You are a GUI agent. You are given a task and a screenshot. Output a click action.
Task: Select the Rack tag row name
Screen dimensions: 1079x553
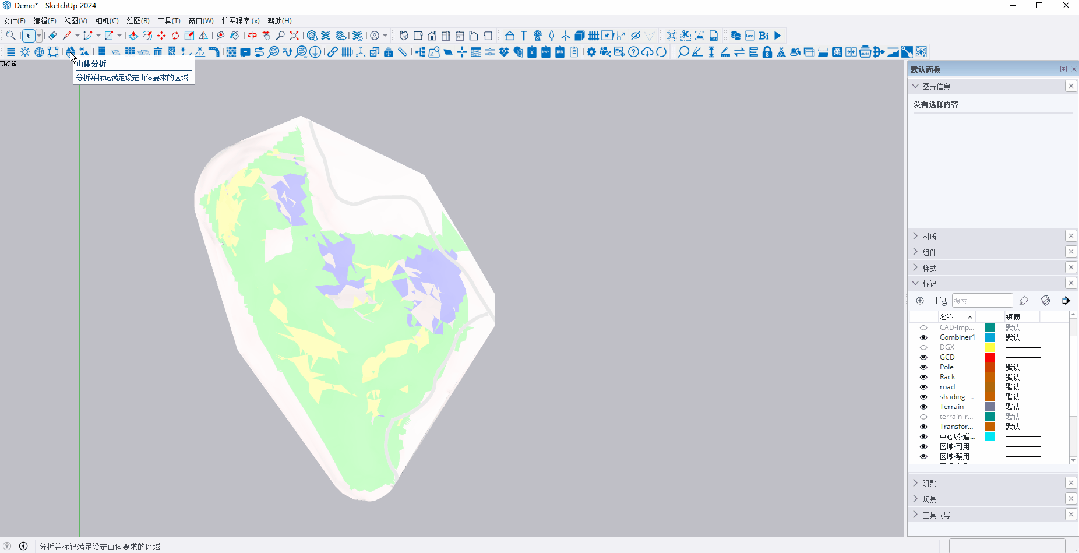(x=947, y=377)
